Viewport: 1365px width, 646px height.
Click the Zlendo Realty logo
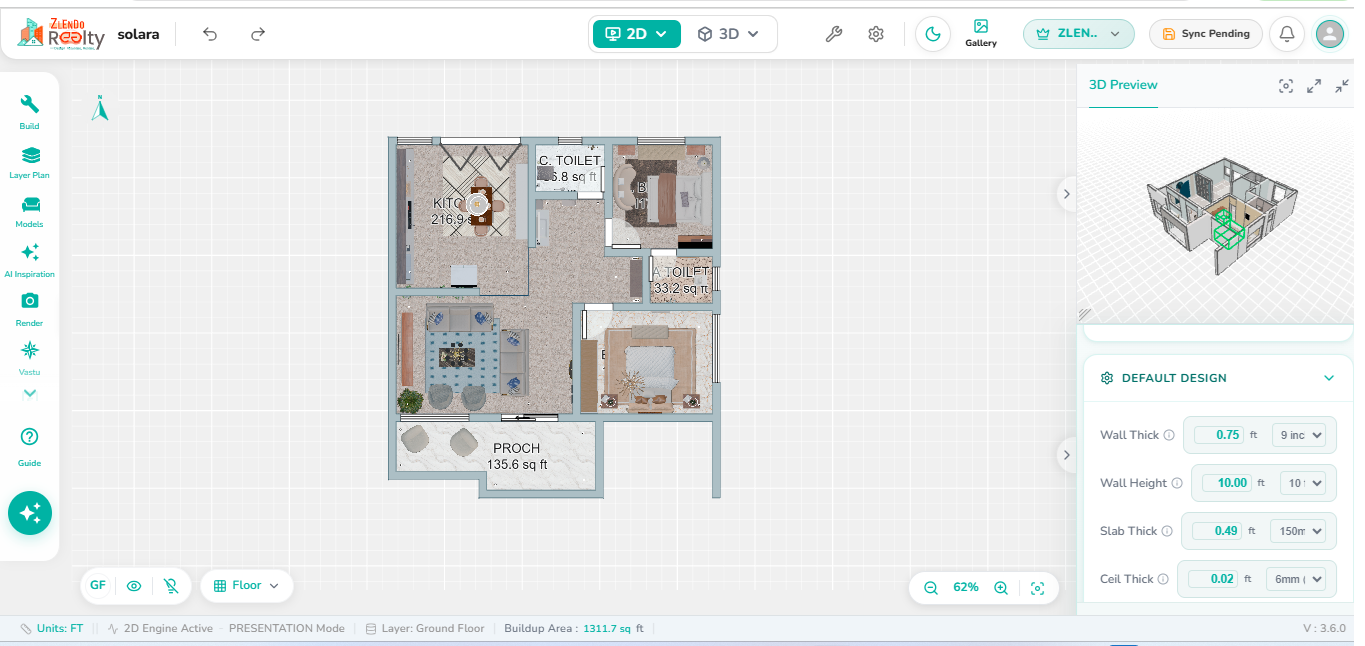tap(61, 33)
